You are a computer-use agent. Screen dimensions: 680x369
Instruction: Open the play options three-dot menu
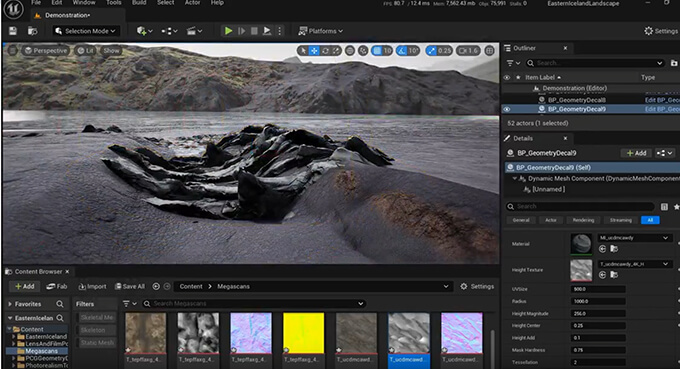(x=280, y=31)
